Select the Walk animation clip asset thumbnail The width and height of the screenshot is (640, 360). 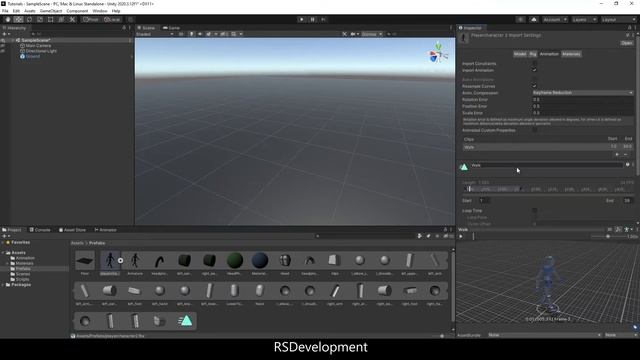[x=185, y=321]
